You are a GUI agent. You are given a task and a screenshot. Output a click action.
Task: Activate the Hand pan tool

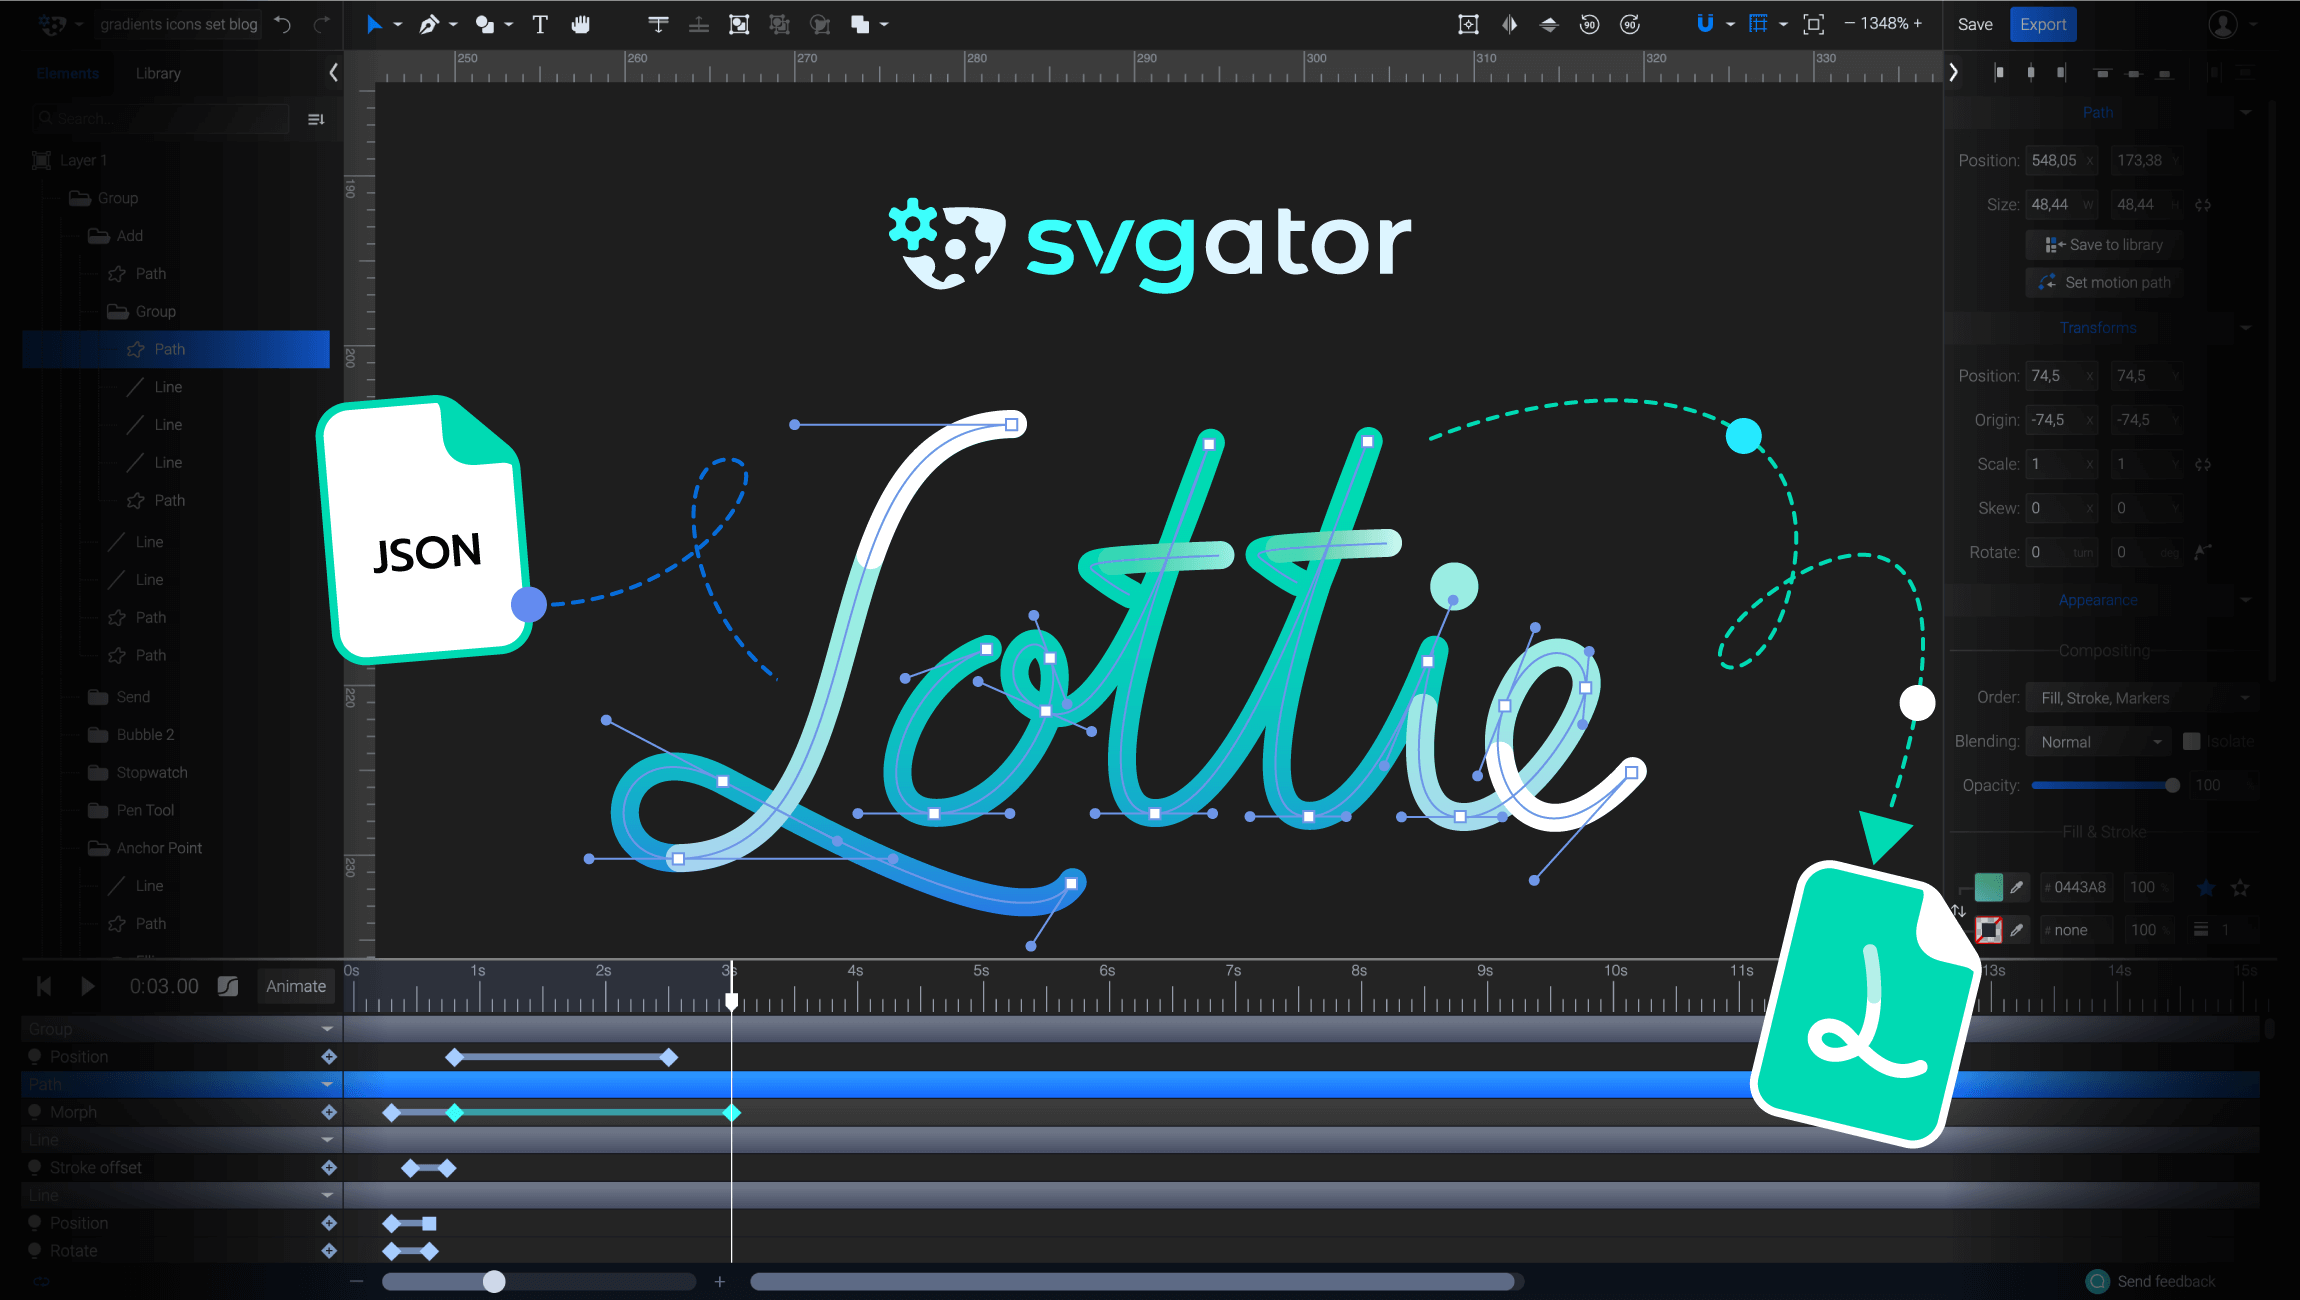tap(581, 25)
